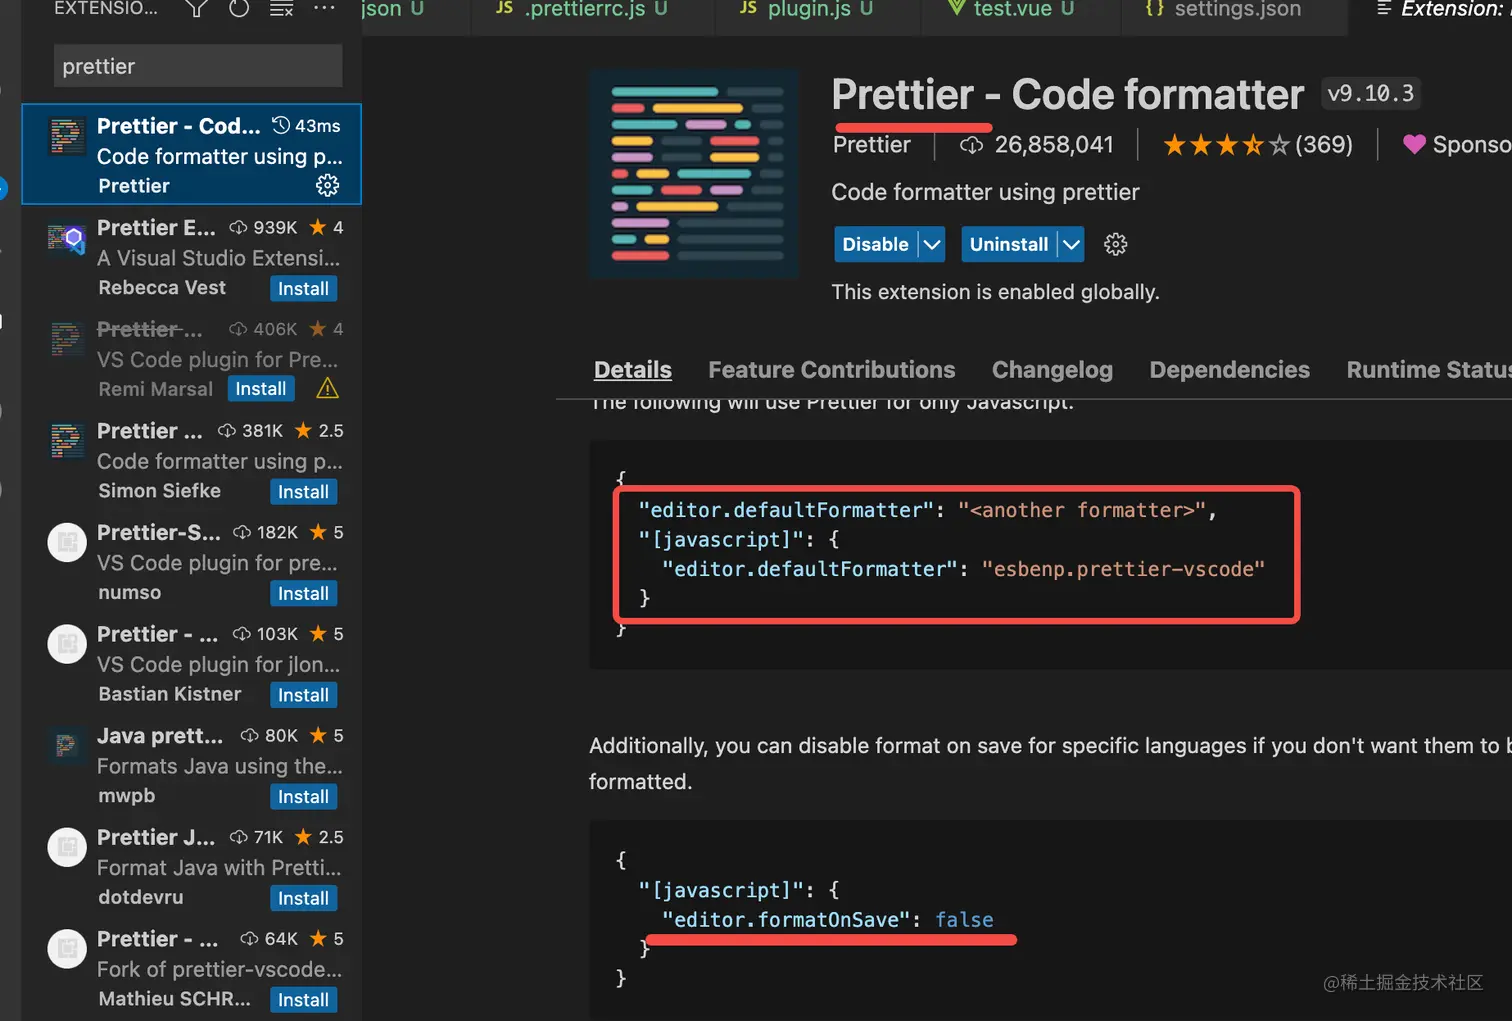This screenshot has height=1021, width=1512.
Task: Click the install count 26,858,041
Action: click(1054, 145)
